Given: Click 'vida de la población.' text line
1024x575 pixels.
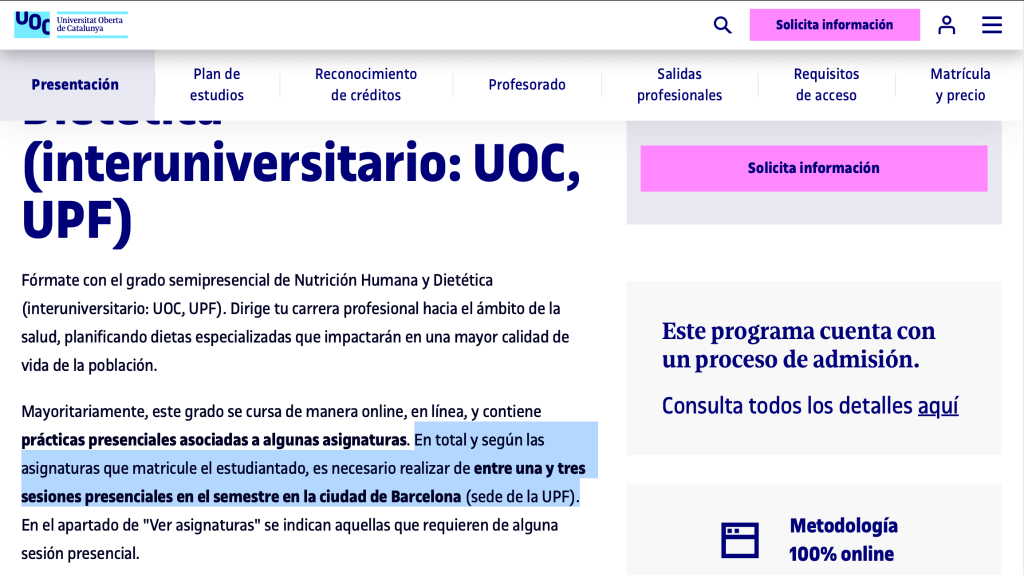Looking at the screenshot, I should click(89, 365).
